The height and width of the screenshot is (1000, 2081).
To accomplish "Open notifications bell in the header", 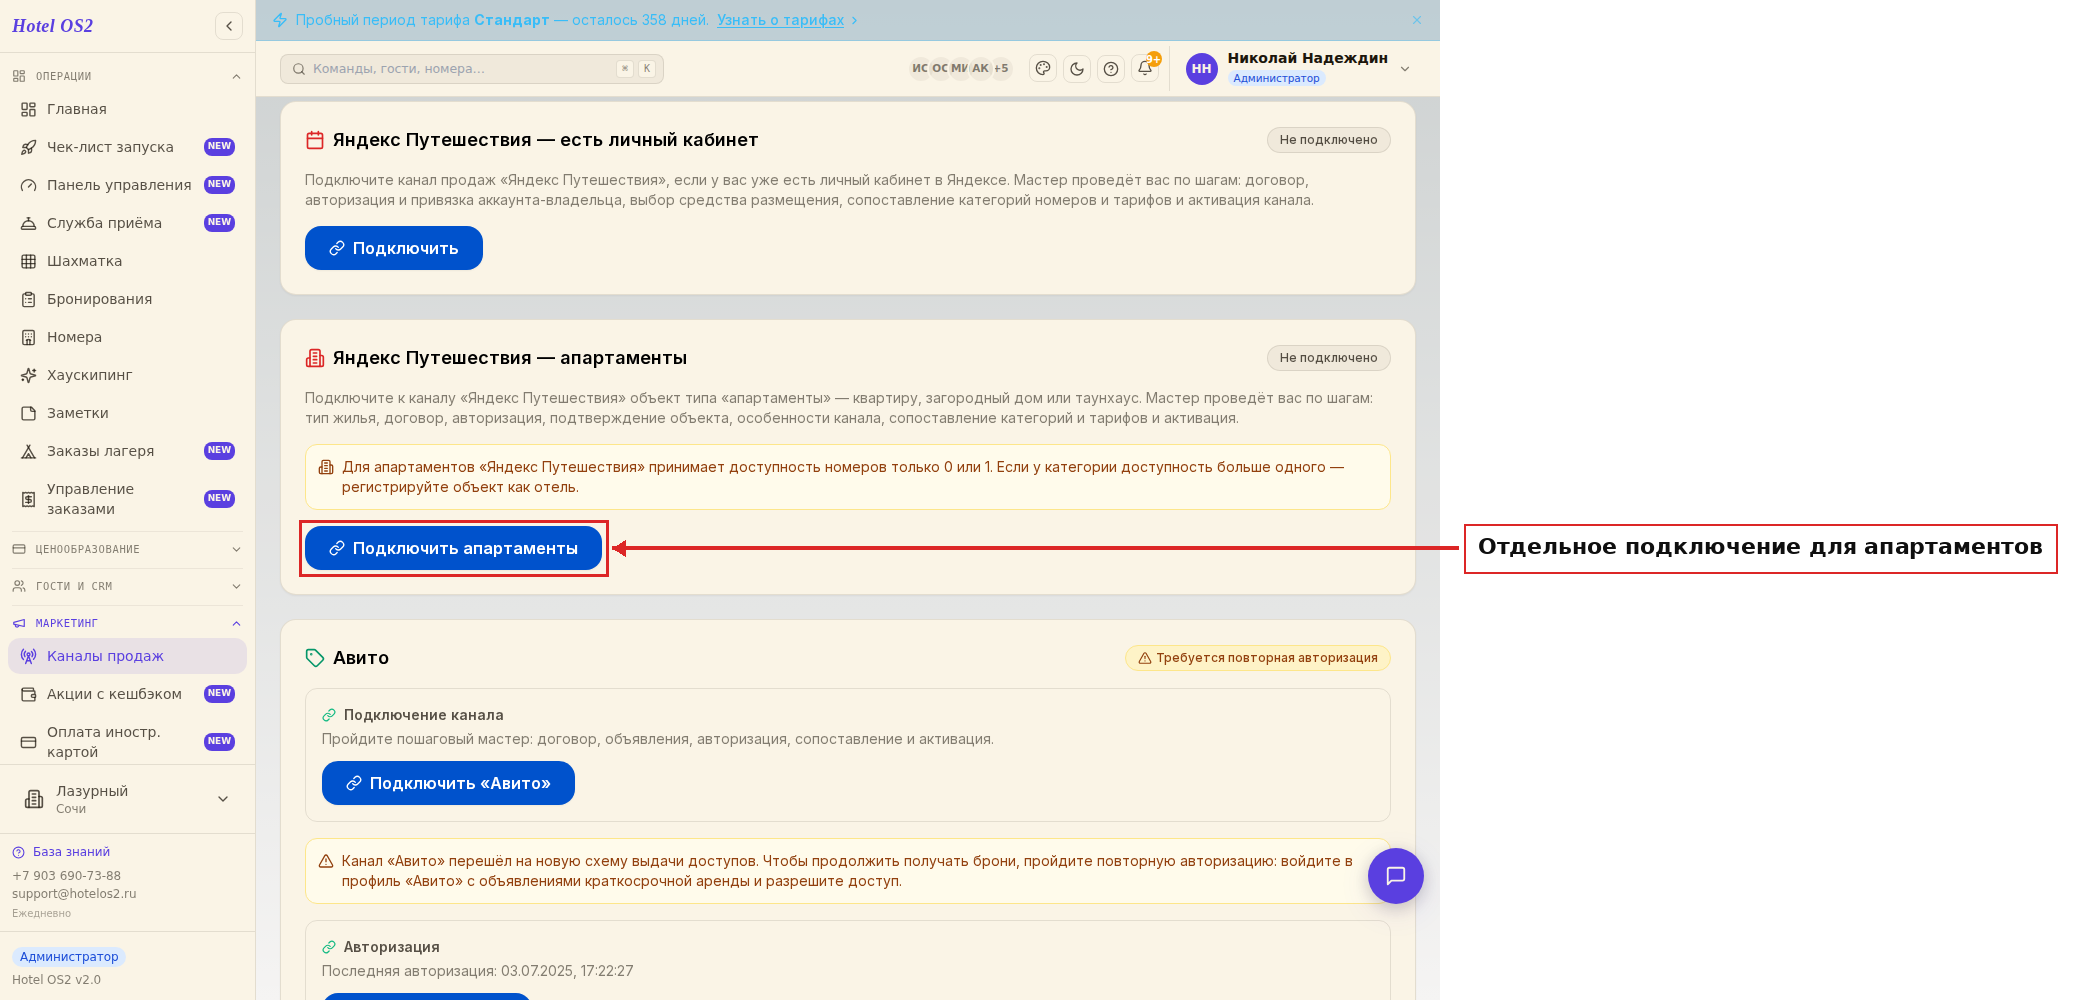I will pos(1145,69).
